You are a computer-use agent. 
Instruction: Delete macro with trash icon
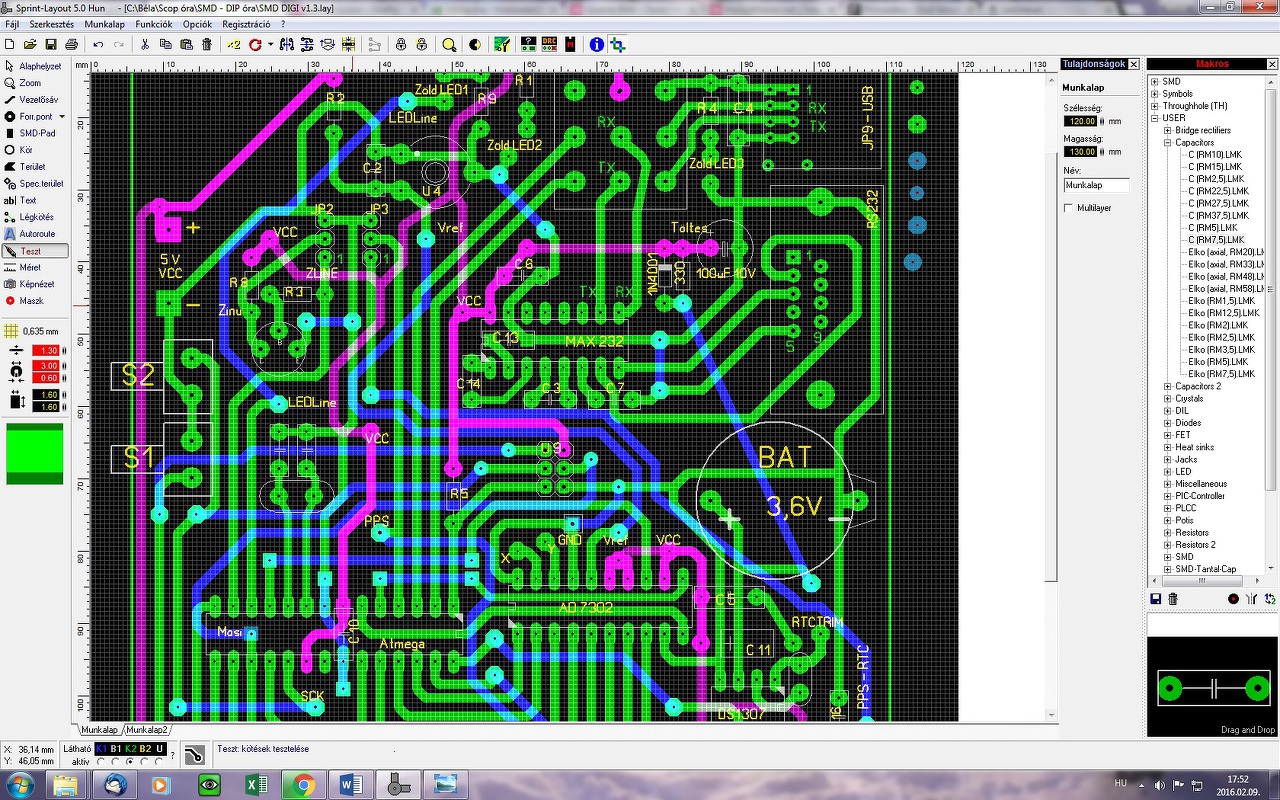click(x=1173, y=598)
